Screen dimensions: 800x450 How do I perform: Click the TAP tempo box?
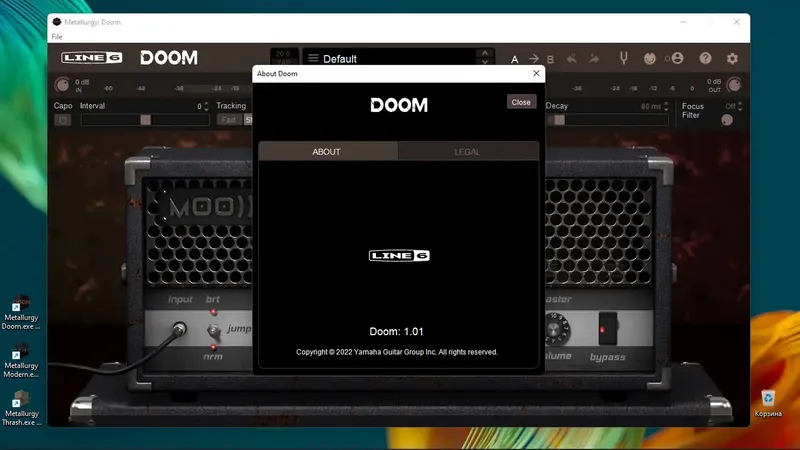pyautogui.click(x=283, y=57)
